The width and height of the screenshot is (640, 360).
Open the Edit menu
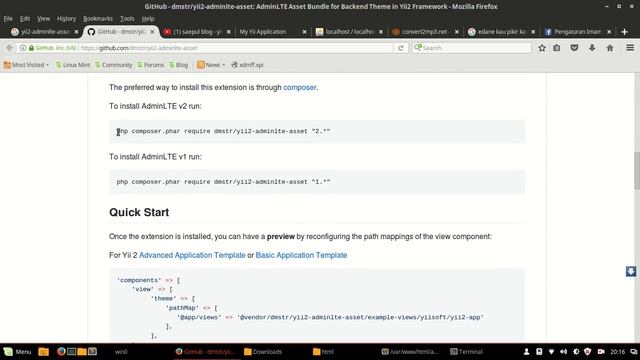click(25, 19)
